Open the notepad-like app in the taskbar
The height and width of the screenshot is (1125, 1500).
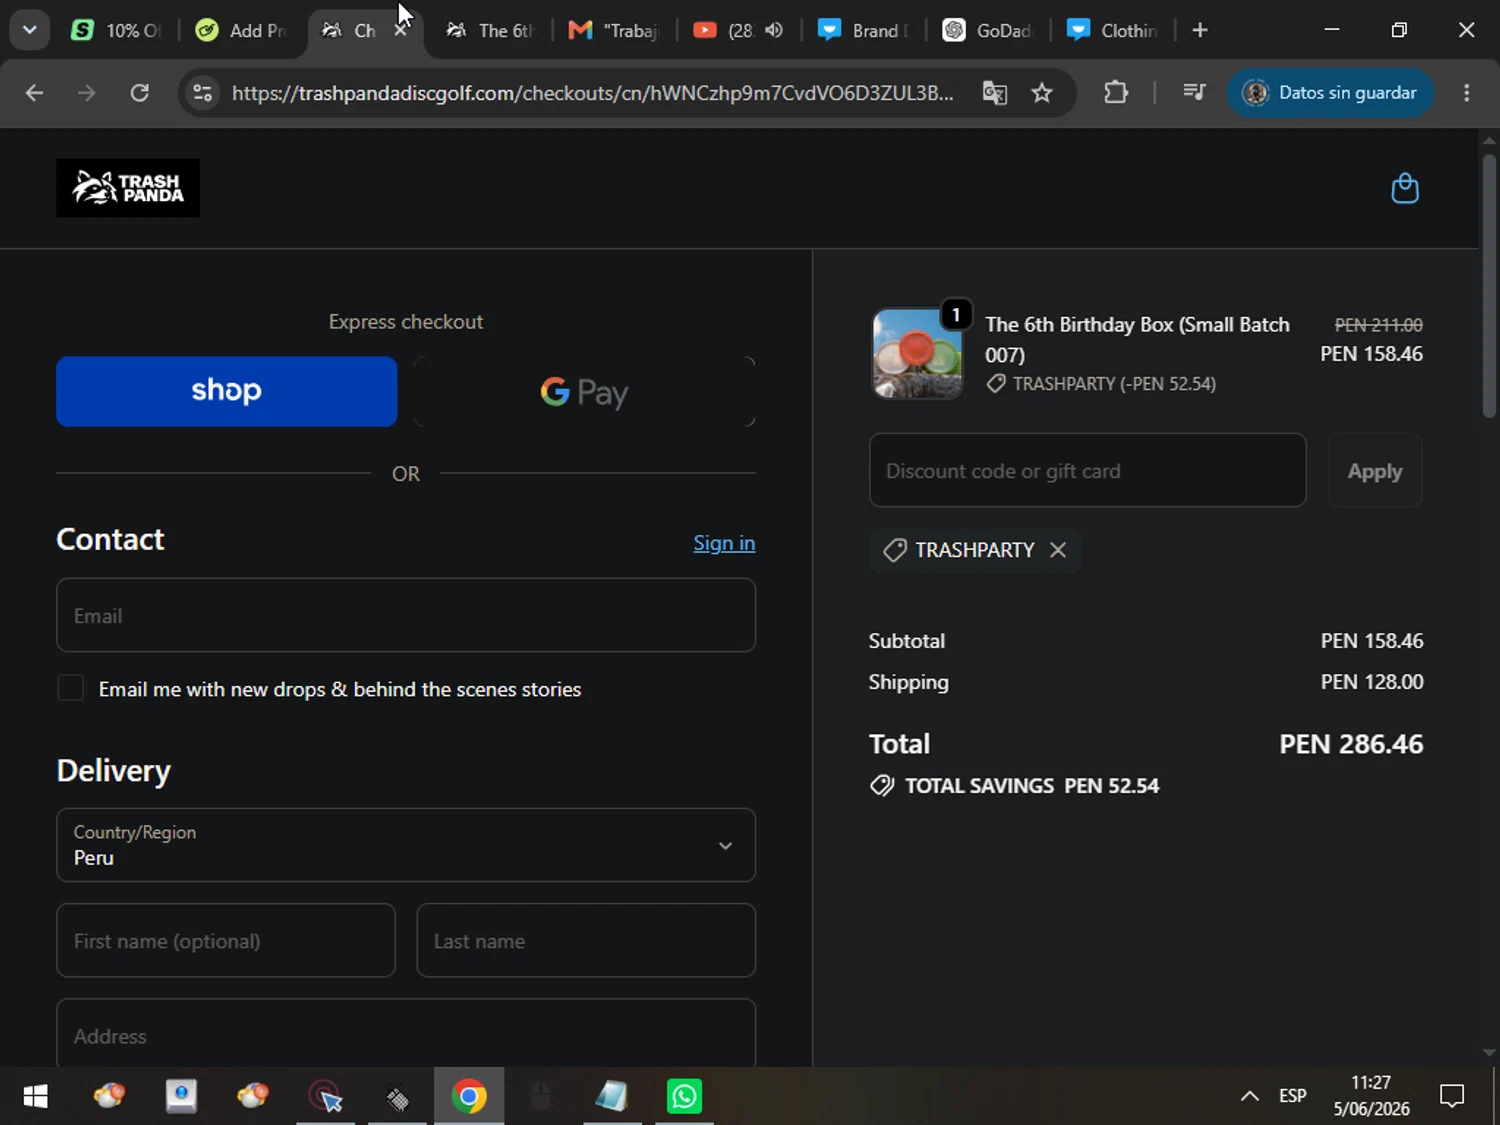[612, 1096]
